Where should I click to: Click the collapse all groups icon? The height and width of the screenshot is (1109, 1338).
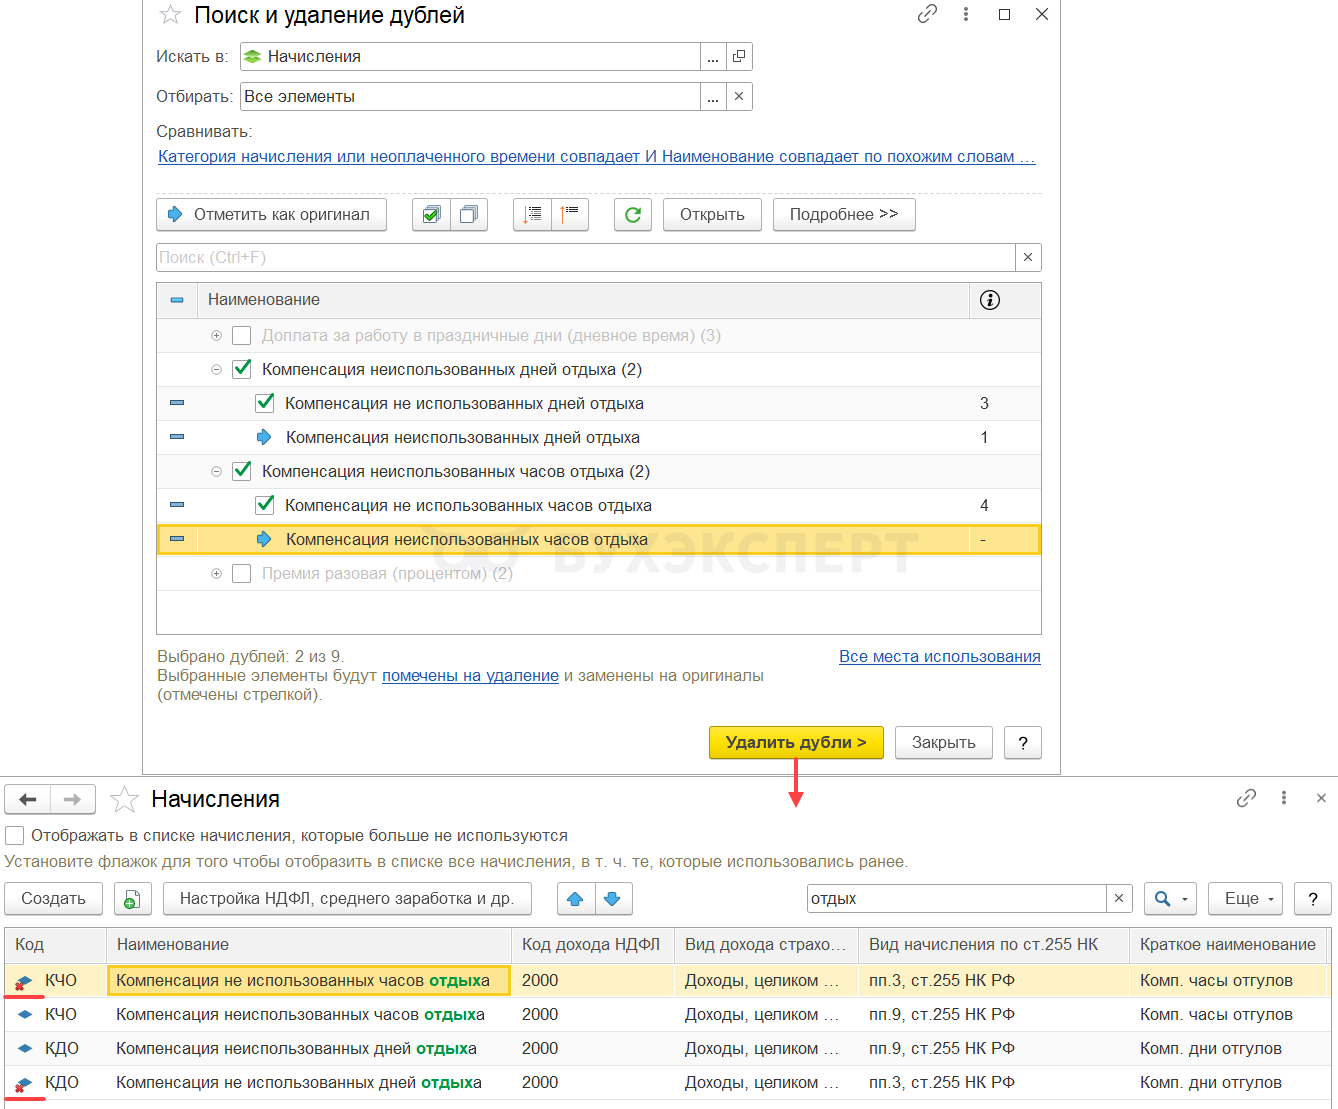(569, 215)
